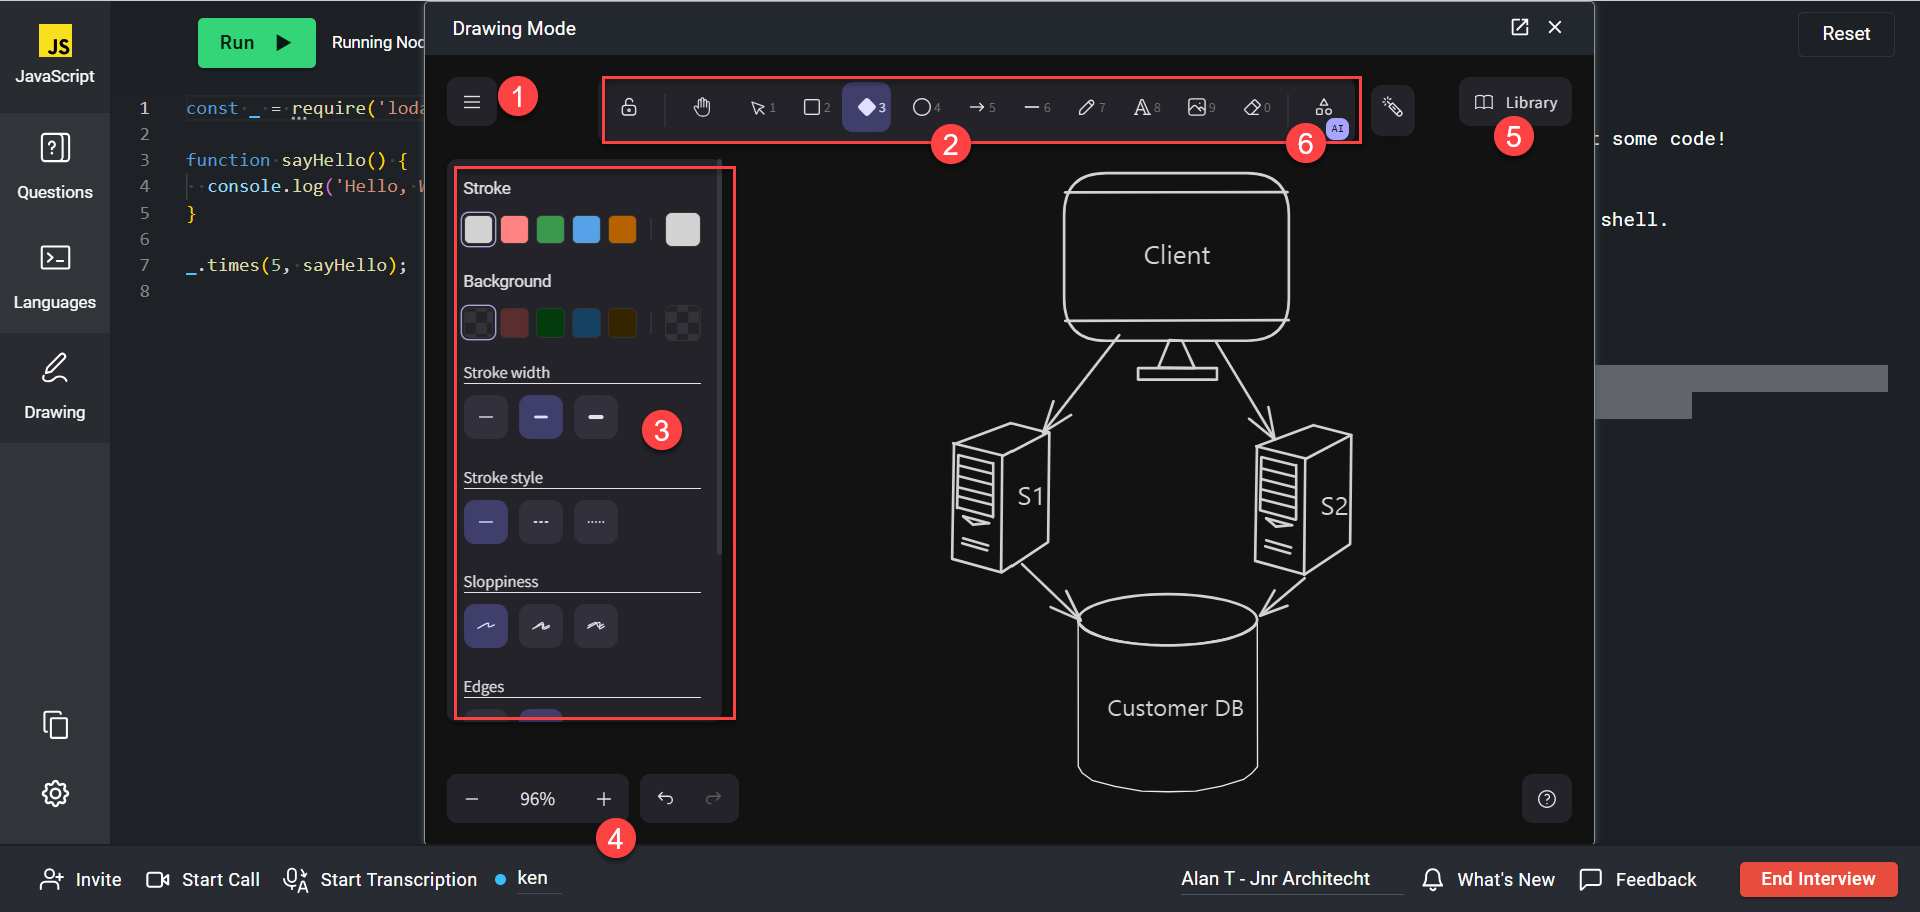Image resolution: width=1920 pixels, height=912 pixels.
Task: Select the rectangle shape tool
Action: pyautogui.click(x=813, y=107)
